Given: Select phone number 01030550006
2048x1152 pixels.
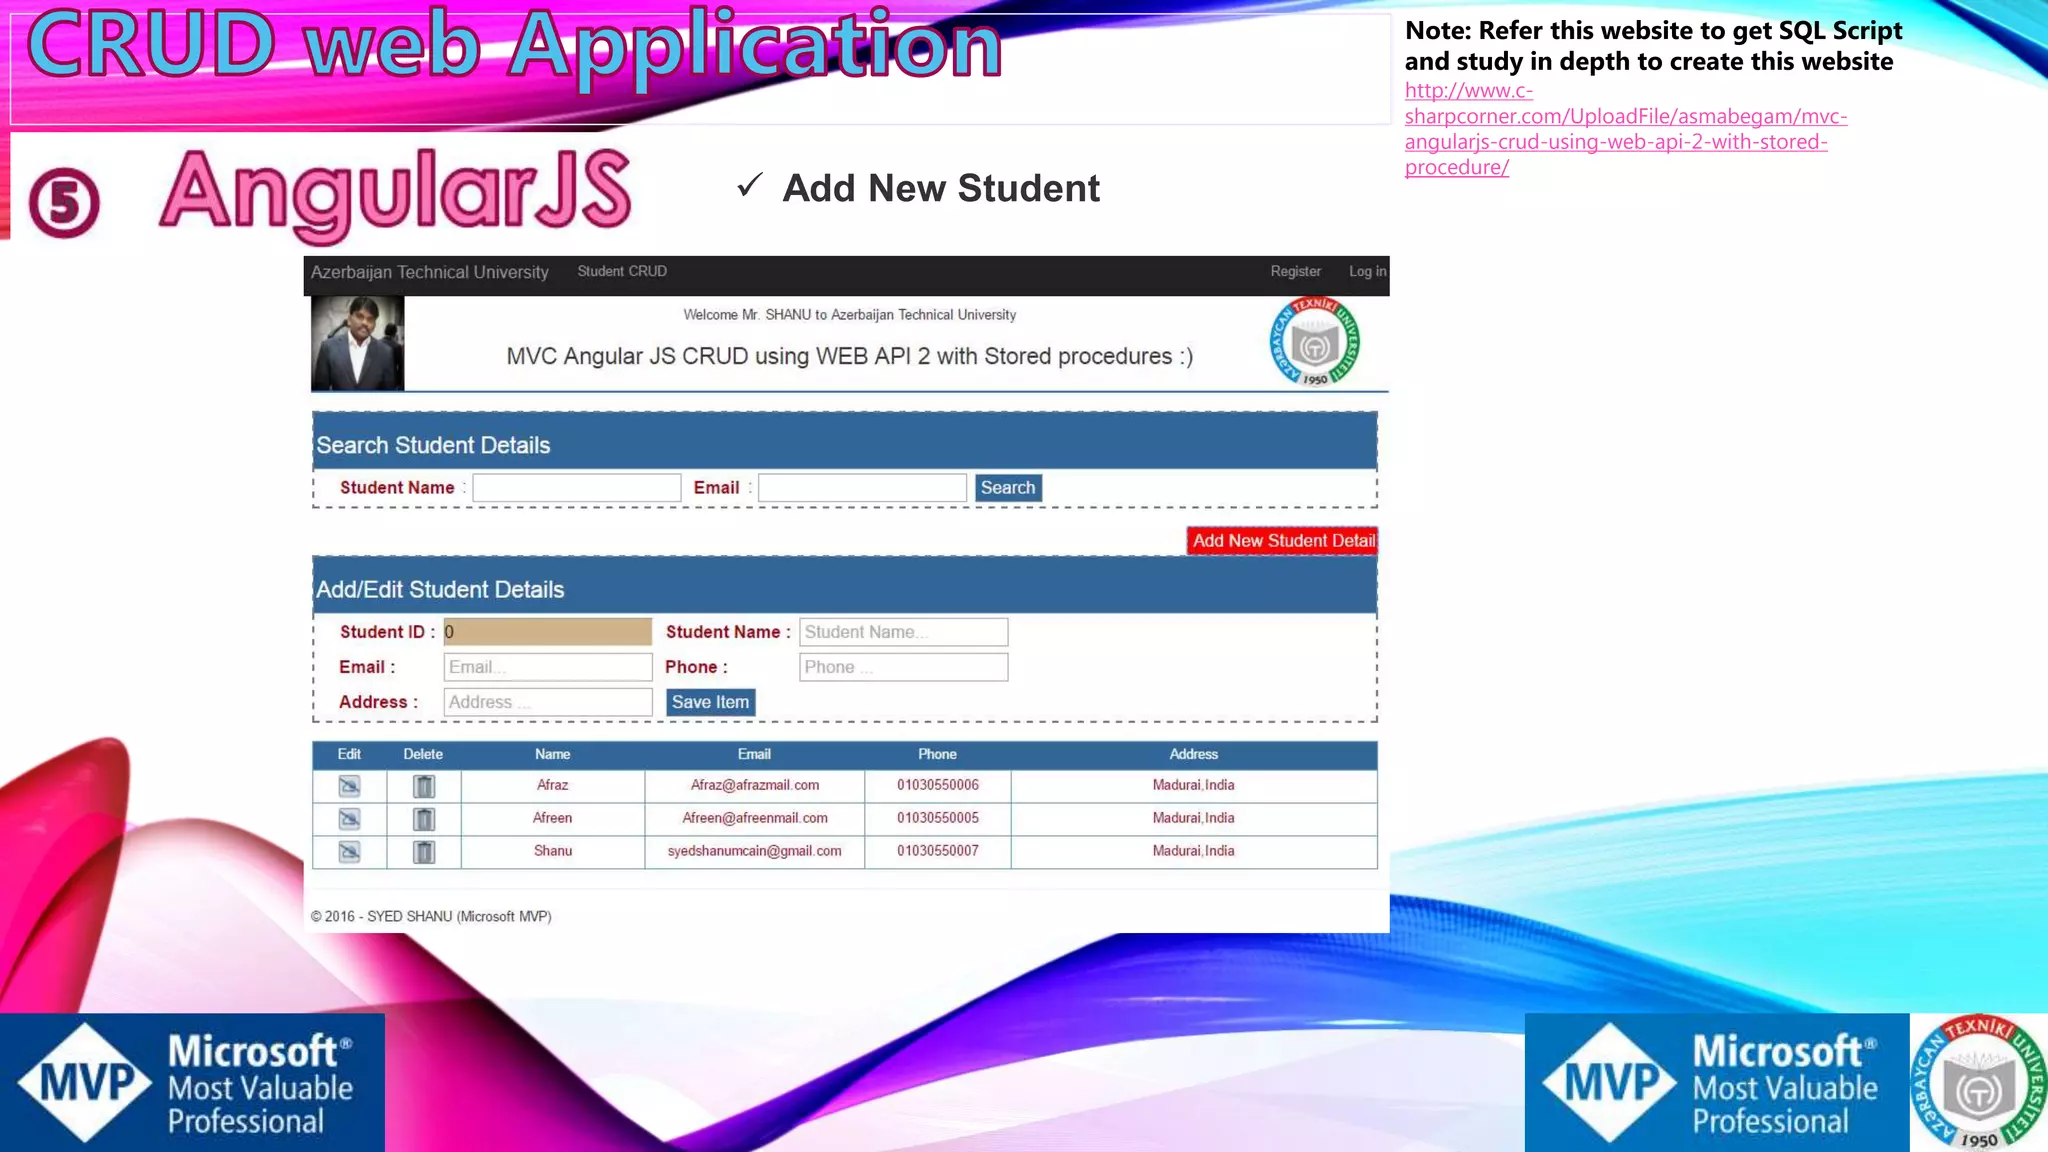Looking at the screenshot, I should pos(938,785).
